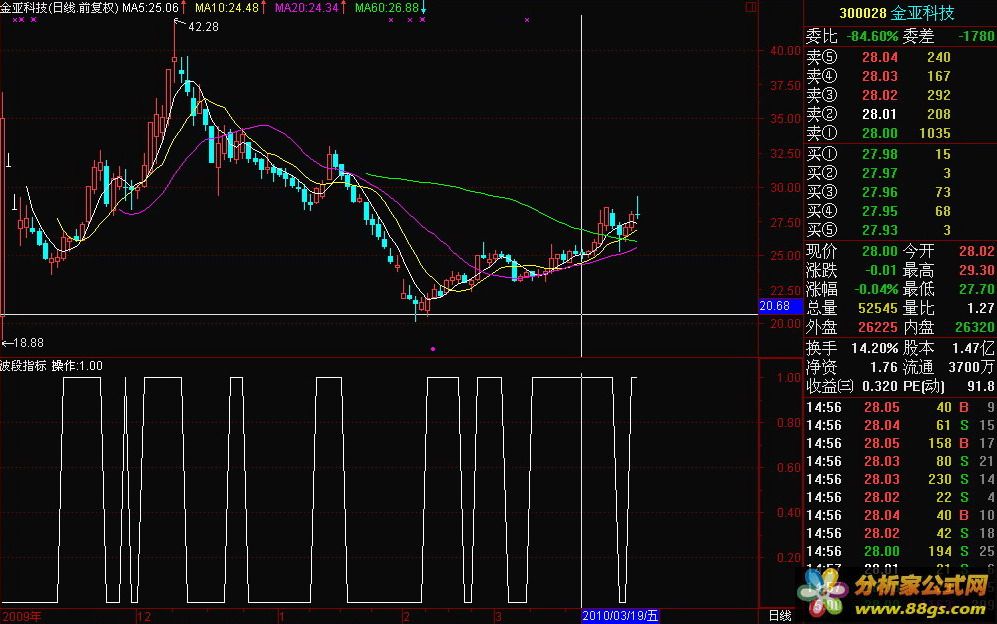Click the 1.00 indicator axis label
This screenshot has height=624, width=997.
click(789, 378)
